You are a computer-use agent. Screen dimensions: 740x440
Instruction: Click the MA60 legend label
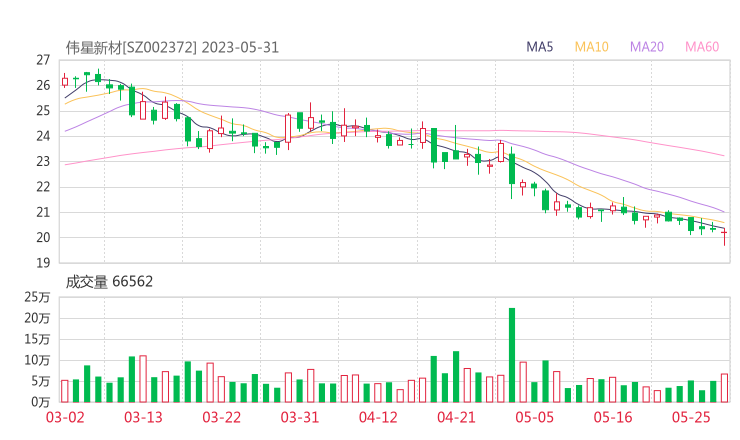click(x=702, y=47)
